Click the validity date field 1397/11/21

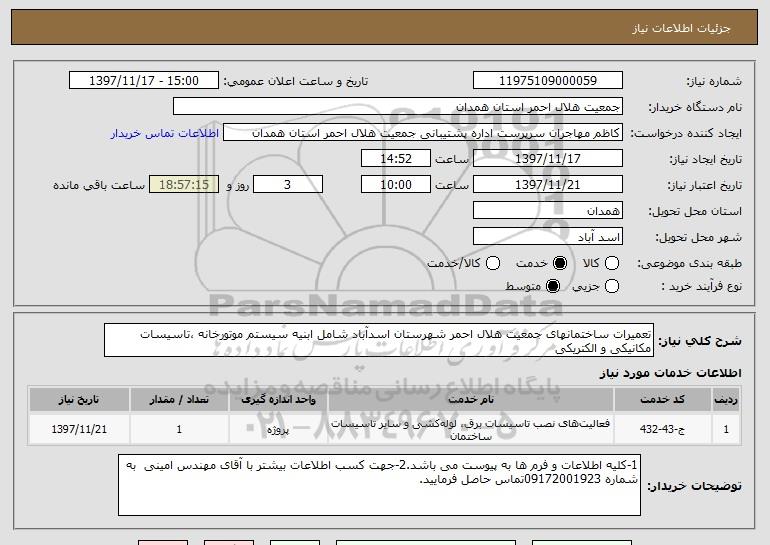point(548,185)
